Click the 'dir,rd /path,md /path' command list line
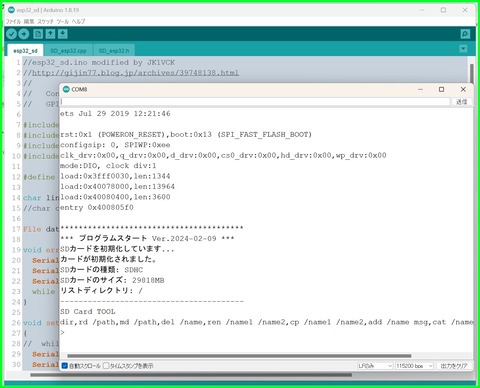 click(266, 322)
